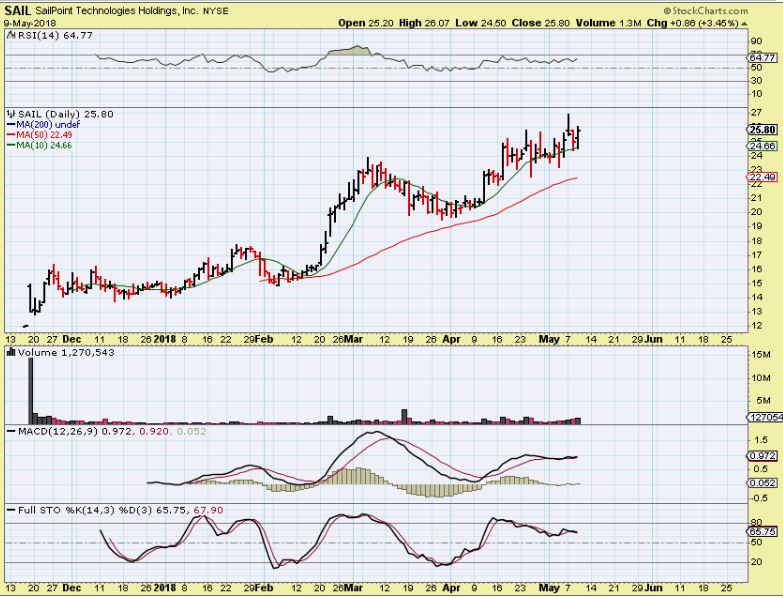The width and height of the screenshot is (783, 598).
Task: Click the MA(10) 24.66 legend text
Action: point(44,146)
